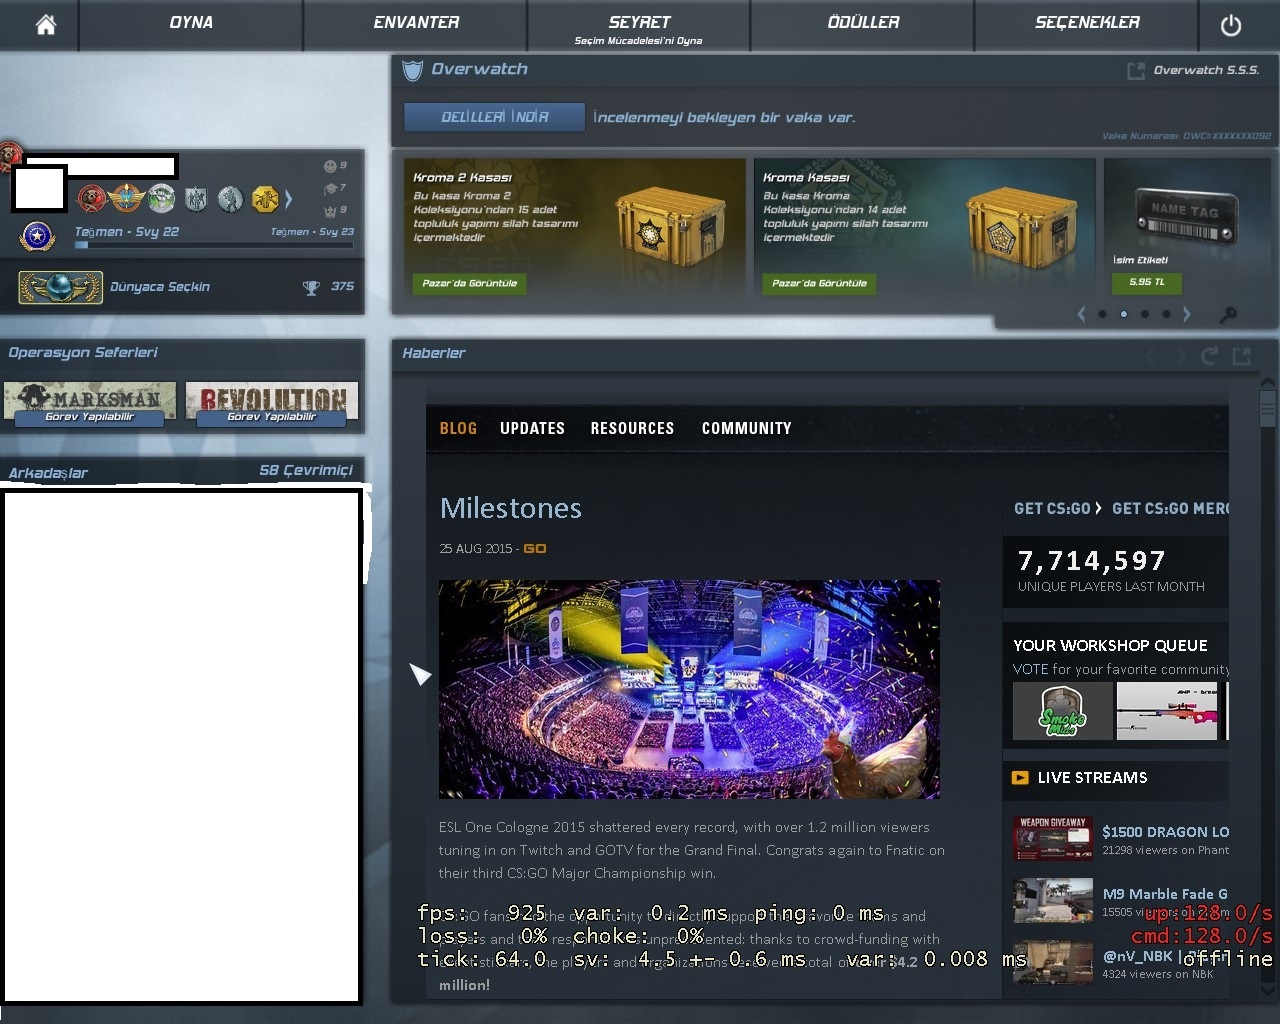1280x1024 pixels.
Task: Click the Name Tag item image
Action: (1187, 217)
